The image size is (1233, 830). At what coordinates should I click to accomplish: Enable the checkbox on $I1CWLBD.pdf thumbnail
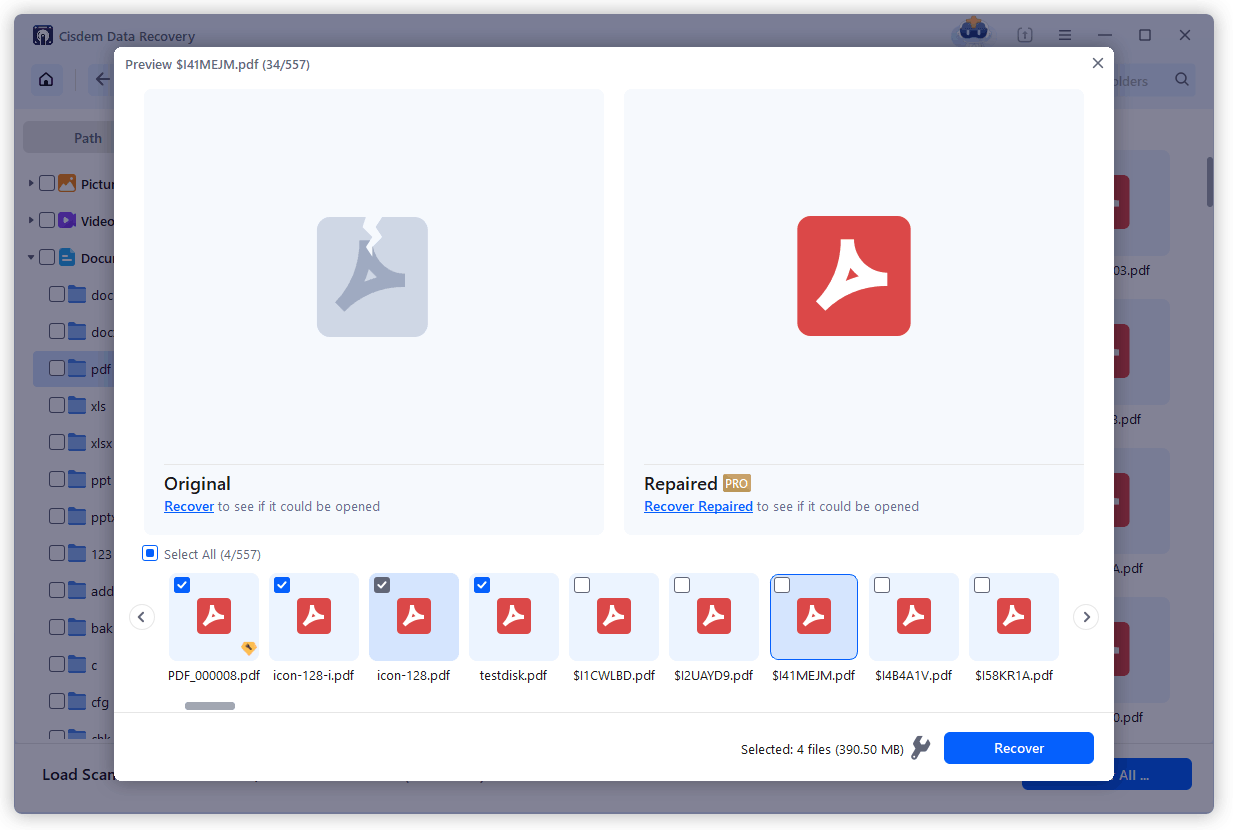(581, 584)
